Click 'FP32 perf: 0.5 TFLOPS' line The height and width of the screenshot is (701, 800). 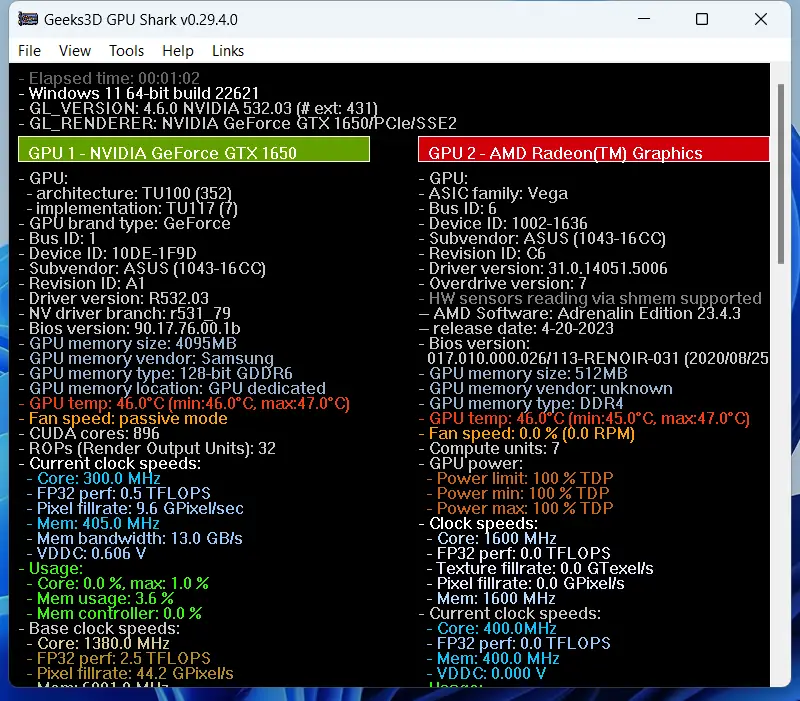click(119, 493)
